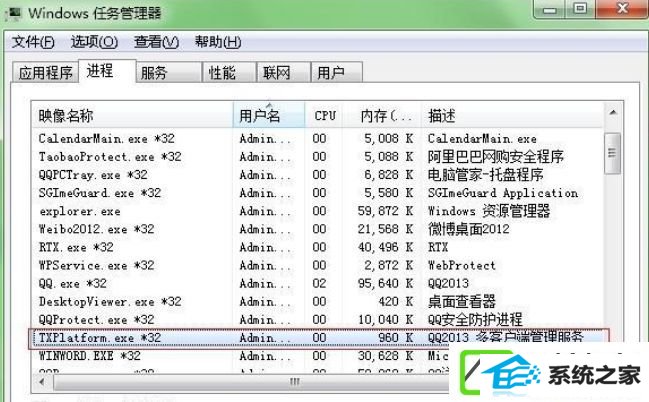Screen dimensions: 649x402
Task: Open the 选项(O) menu
Action: 94,42
